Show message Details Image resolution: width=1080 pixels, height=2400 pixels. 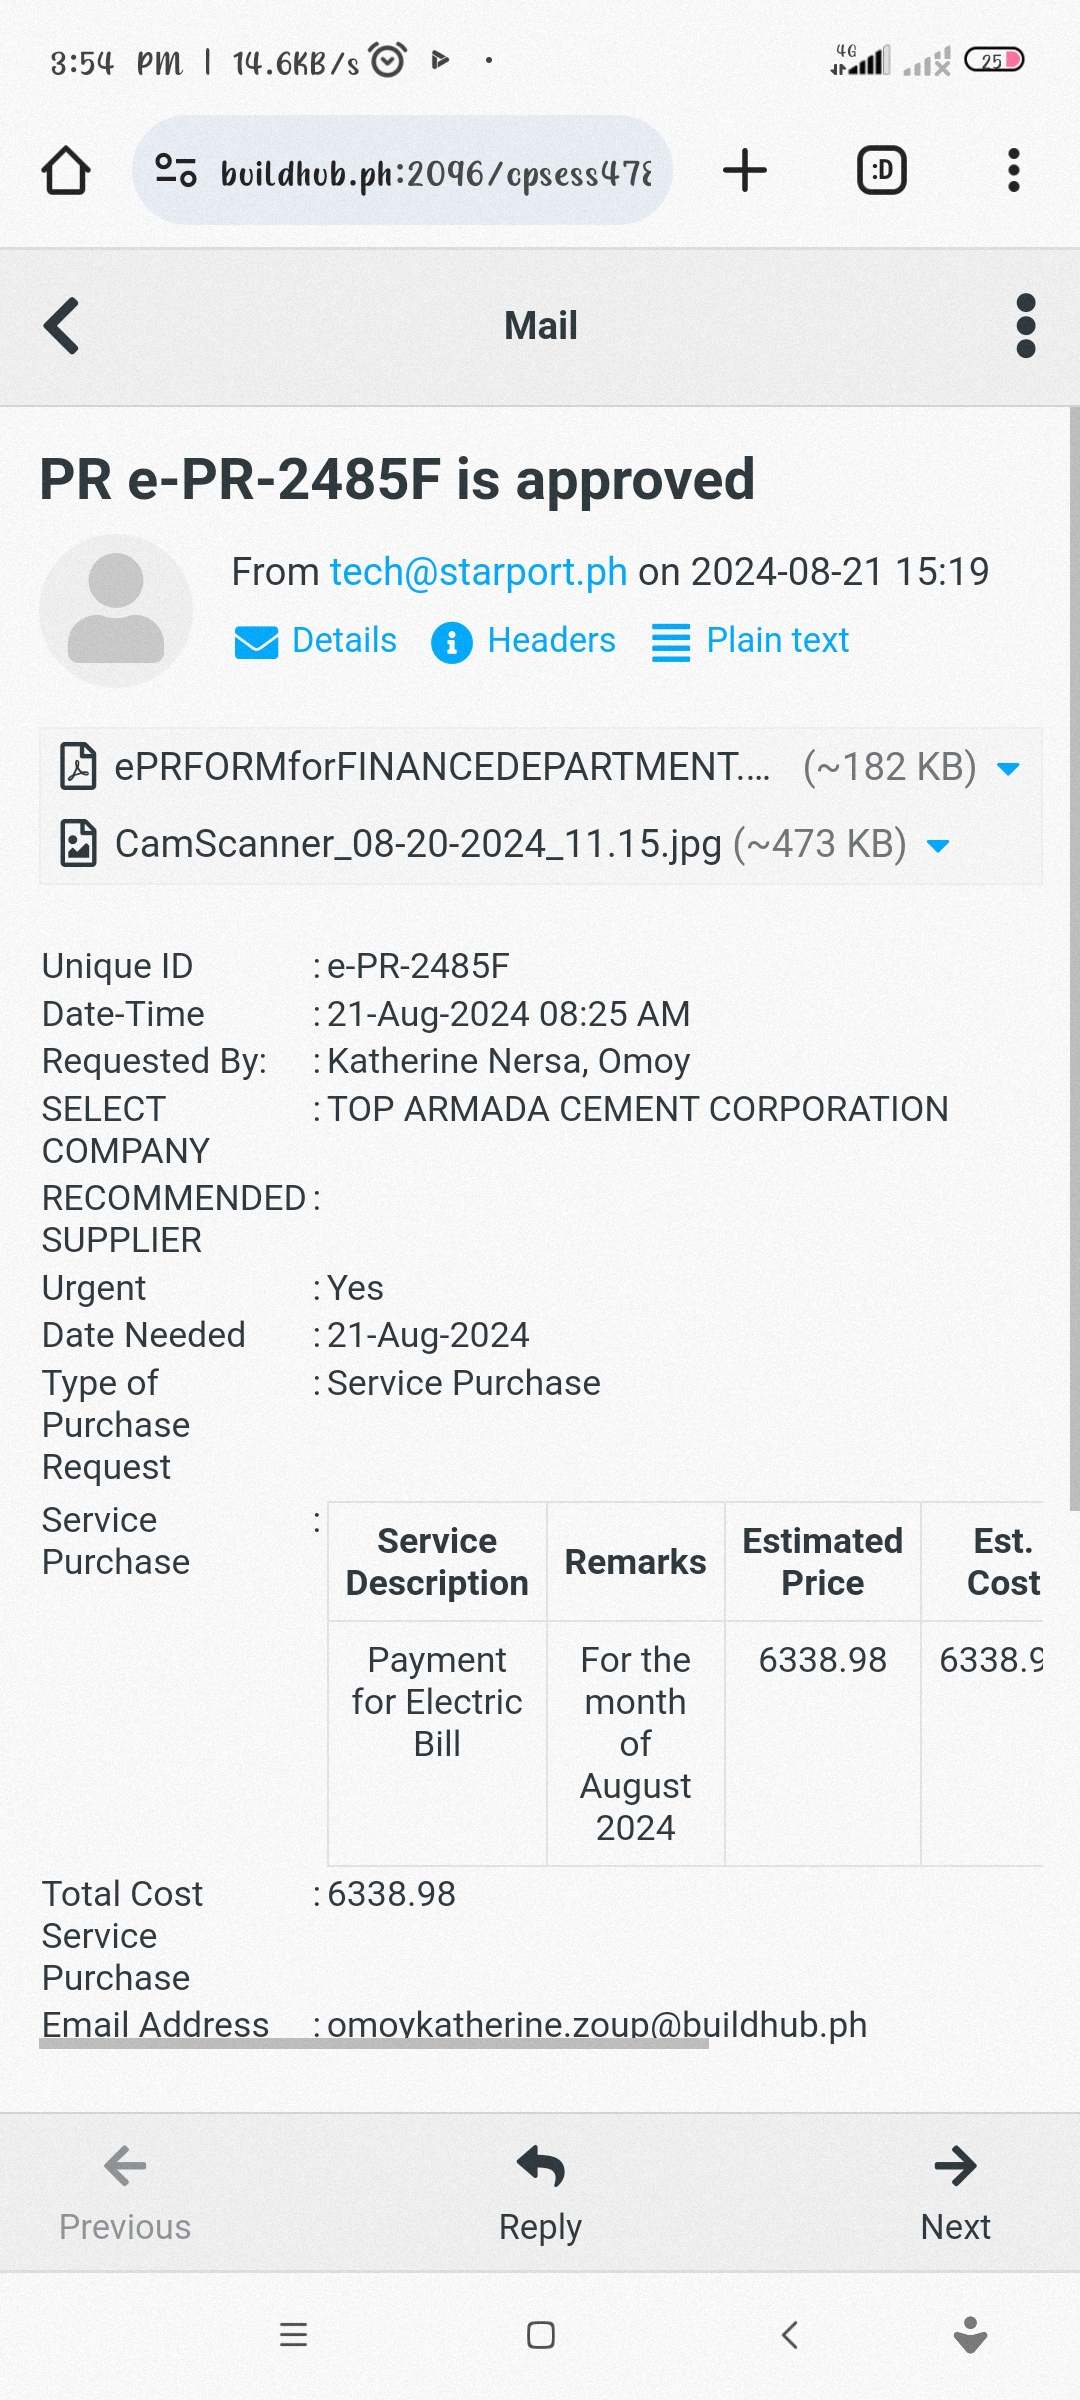[316, 641]
